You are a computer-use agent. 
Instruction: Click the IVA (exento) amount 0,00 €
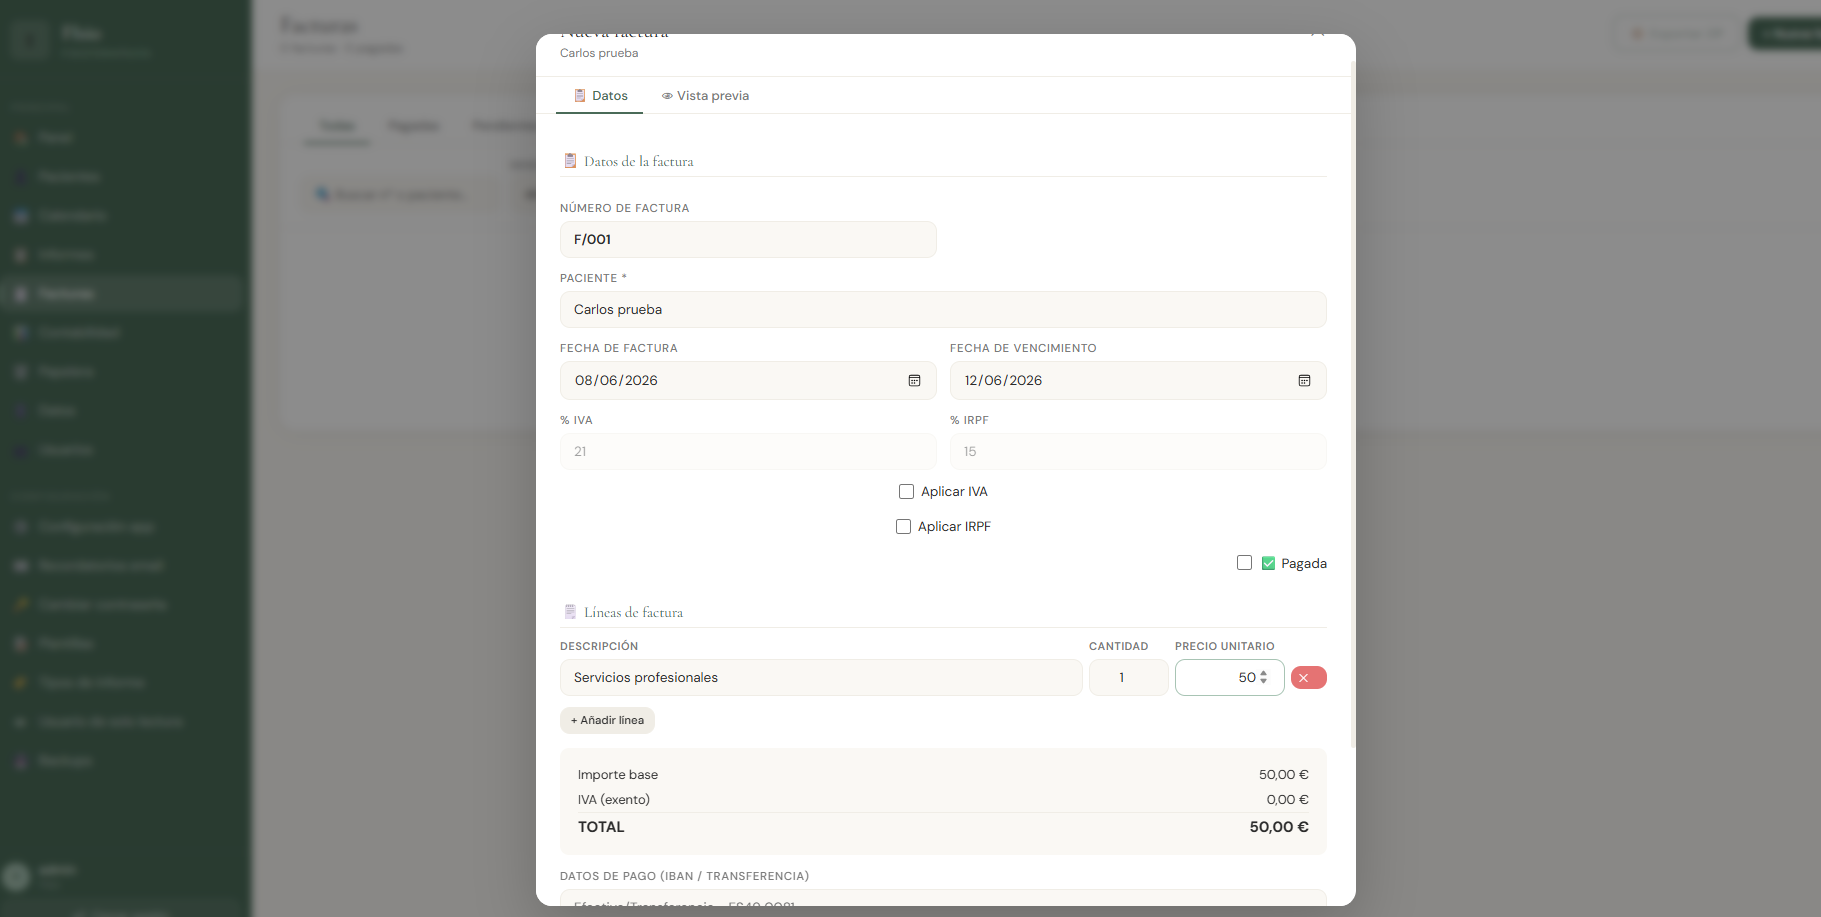tap(1287, 800)
